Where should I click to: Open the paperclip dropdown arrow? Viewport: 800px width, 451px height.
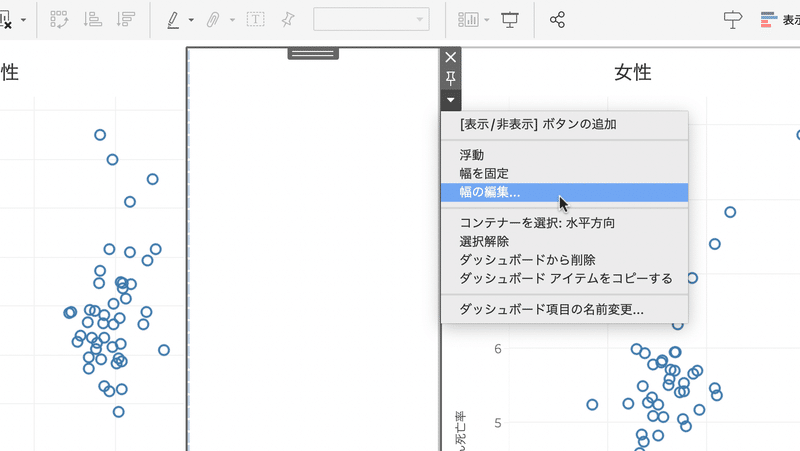point(232,20)
